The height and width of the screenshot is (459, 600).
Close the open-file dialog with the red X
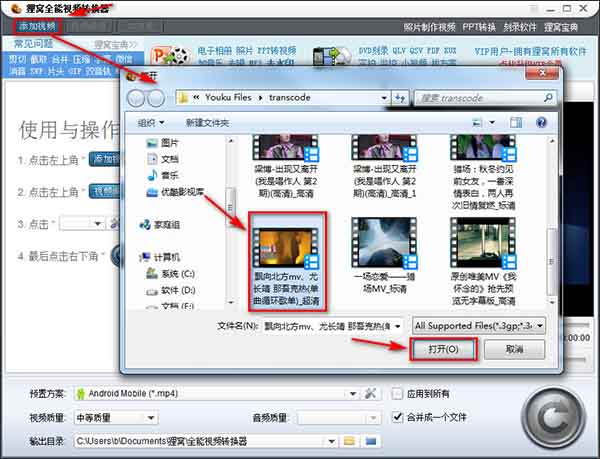[541, 72]
